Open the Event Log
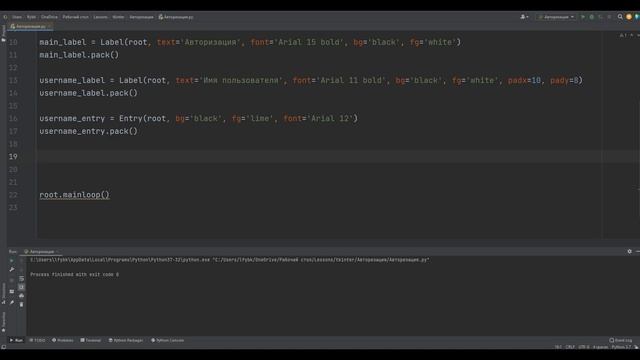Viewport: 640px width, 360px height. 620,340
